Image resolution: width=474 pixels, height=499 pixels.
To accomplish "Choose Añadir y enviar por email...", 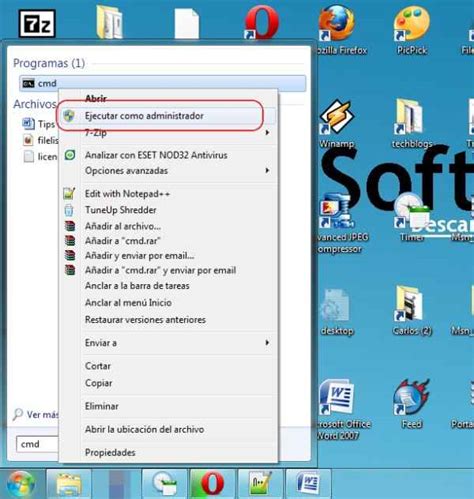I will tap(139, 256).
